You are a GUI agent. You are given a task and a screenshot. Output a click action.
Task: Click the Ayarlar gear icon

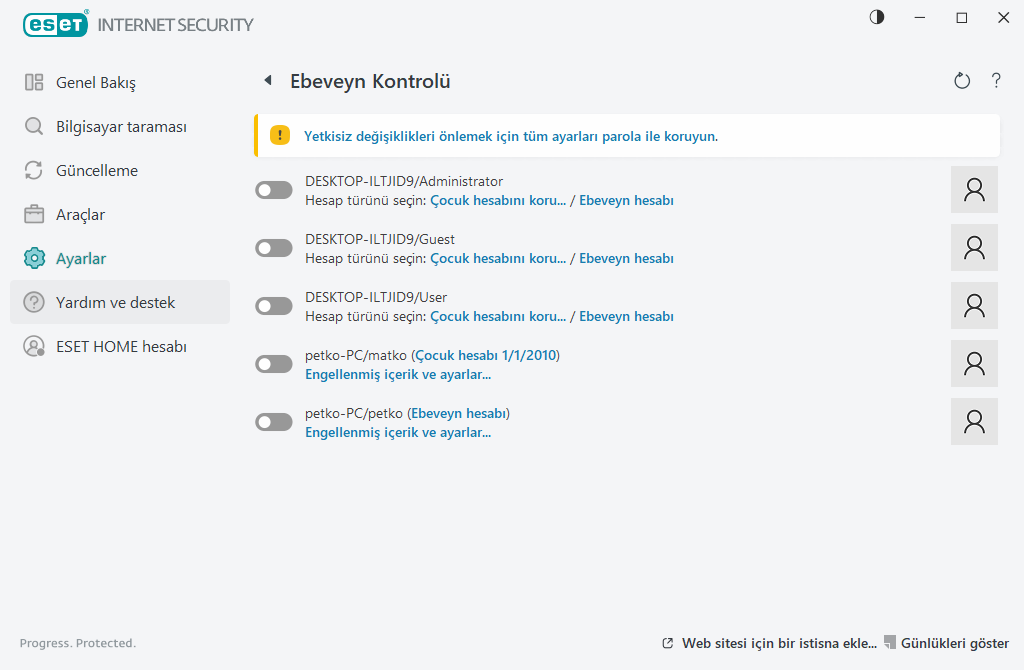coord(34,259)
